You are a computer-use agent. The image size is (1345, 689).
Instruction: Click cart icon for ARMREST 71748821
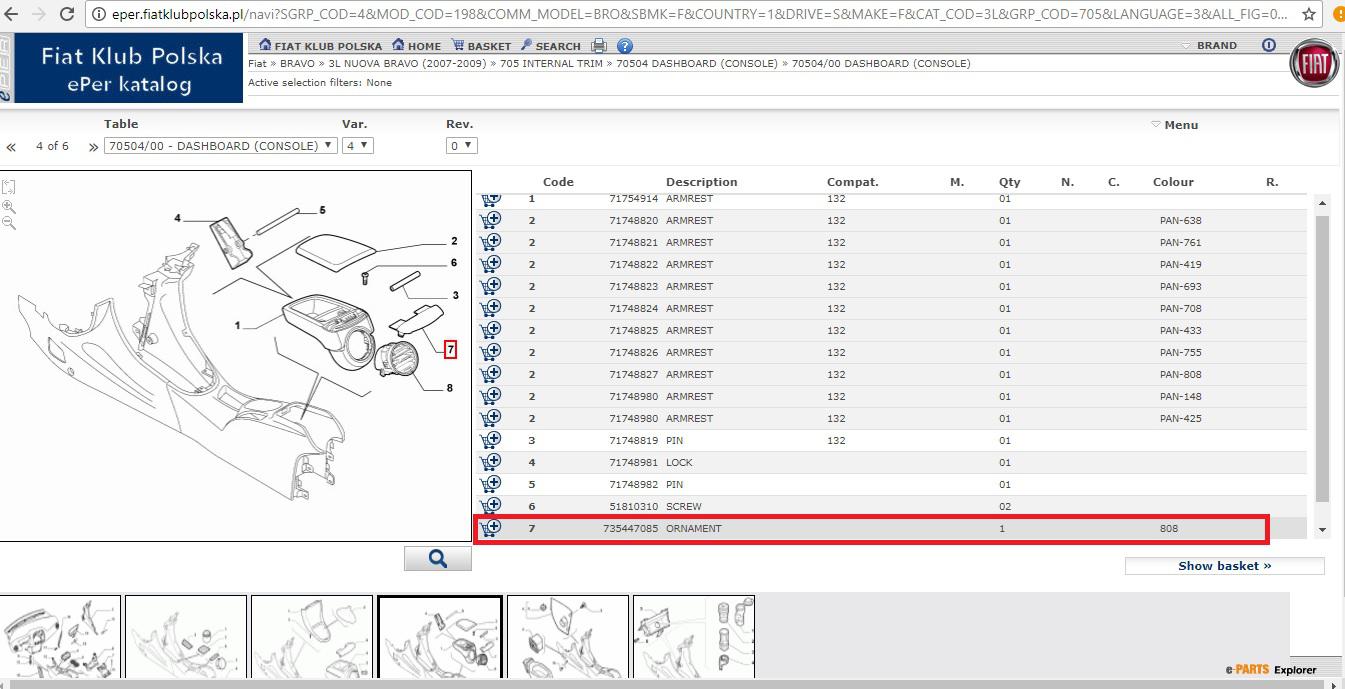pyautogui.click(x=491, y=242)
